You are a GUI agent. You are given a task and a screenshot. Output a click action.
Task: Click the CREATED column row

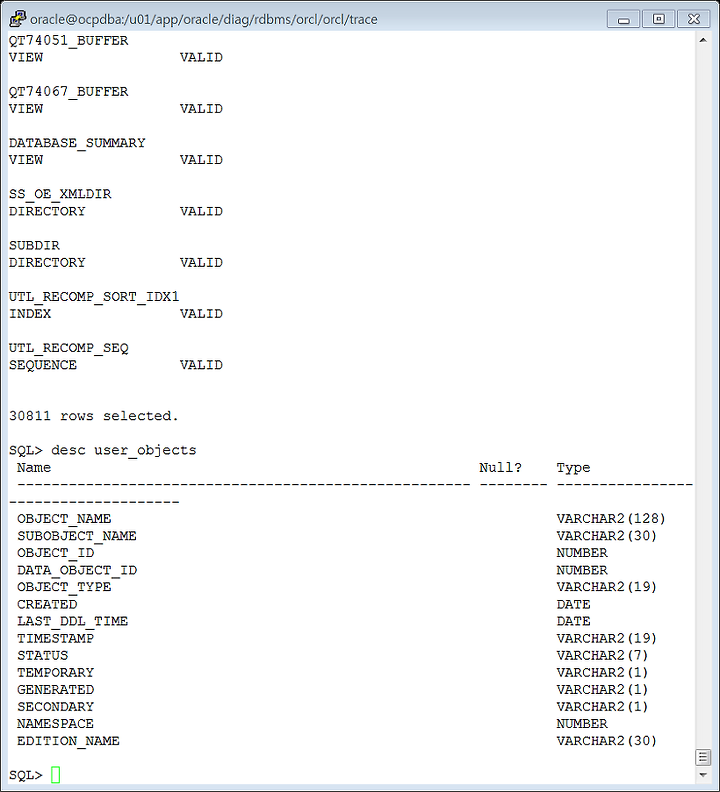coord(304,604)
